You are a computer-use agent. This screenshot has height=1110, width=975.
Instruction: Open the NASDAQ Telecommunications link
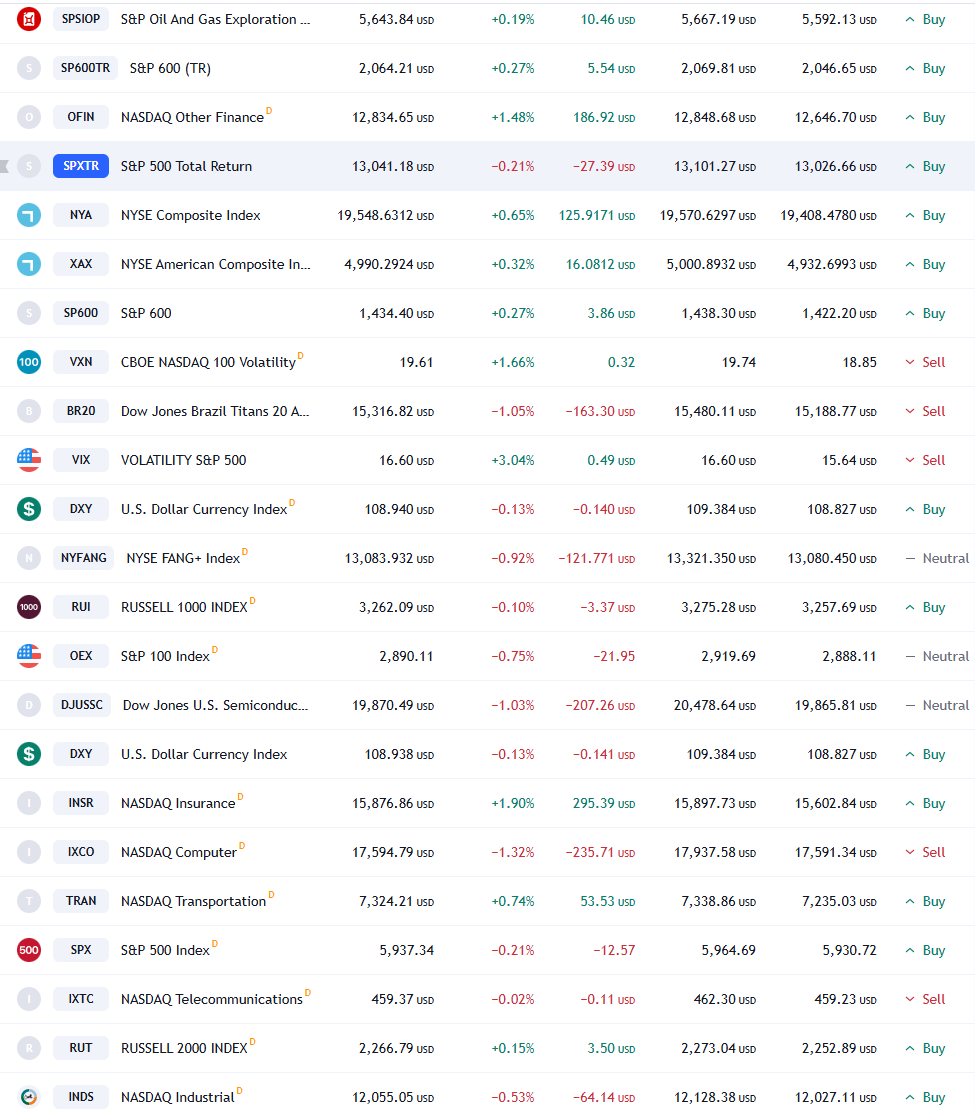[212, 1000]
